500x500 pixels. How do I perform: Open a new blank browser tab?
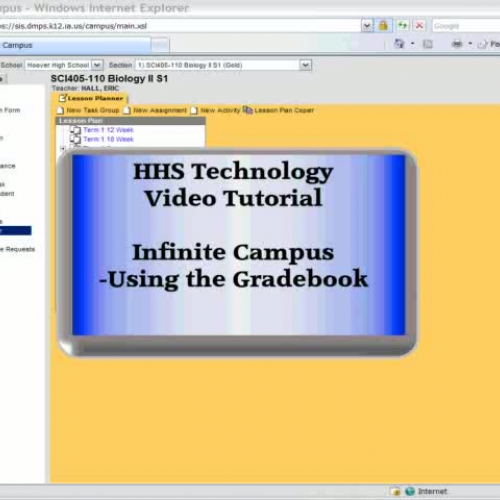[x=160, y=45]
